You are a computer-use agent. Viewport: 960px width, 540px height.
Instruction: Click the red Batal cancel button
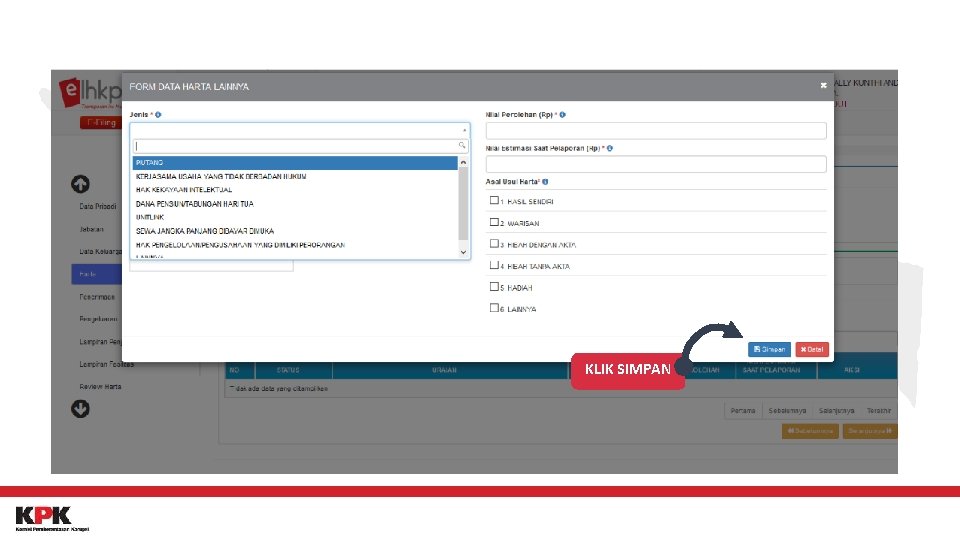point(812,349)
